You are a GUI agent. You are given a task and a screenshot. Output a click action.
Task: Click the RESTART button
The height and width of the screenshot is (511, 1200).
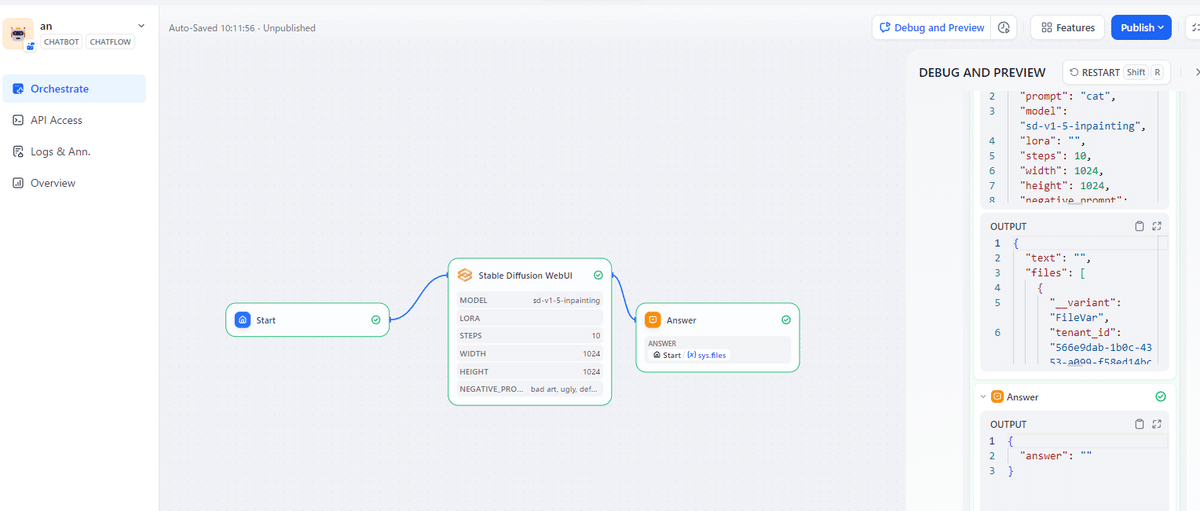point(1116,72)
